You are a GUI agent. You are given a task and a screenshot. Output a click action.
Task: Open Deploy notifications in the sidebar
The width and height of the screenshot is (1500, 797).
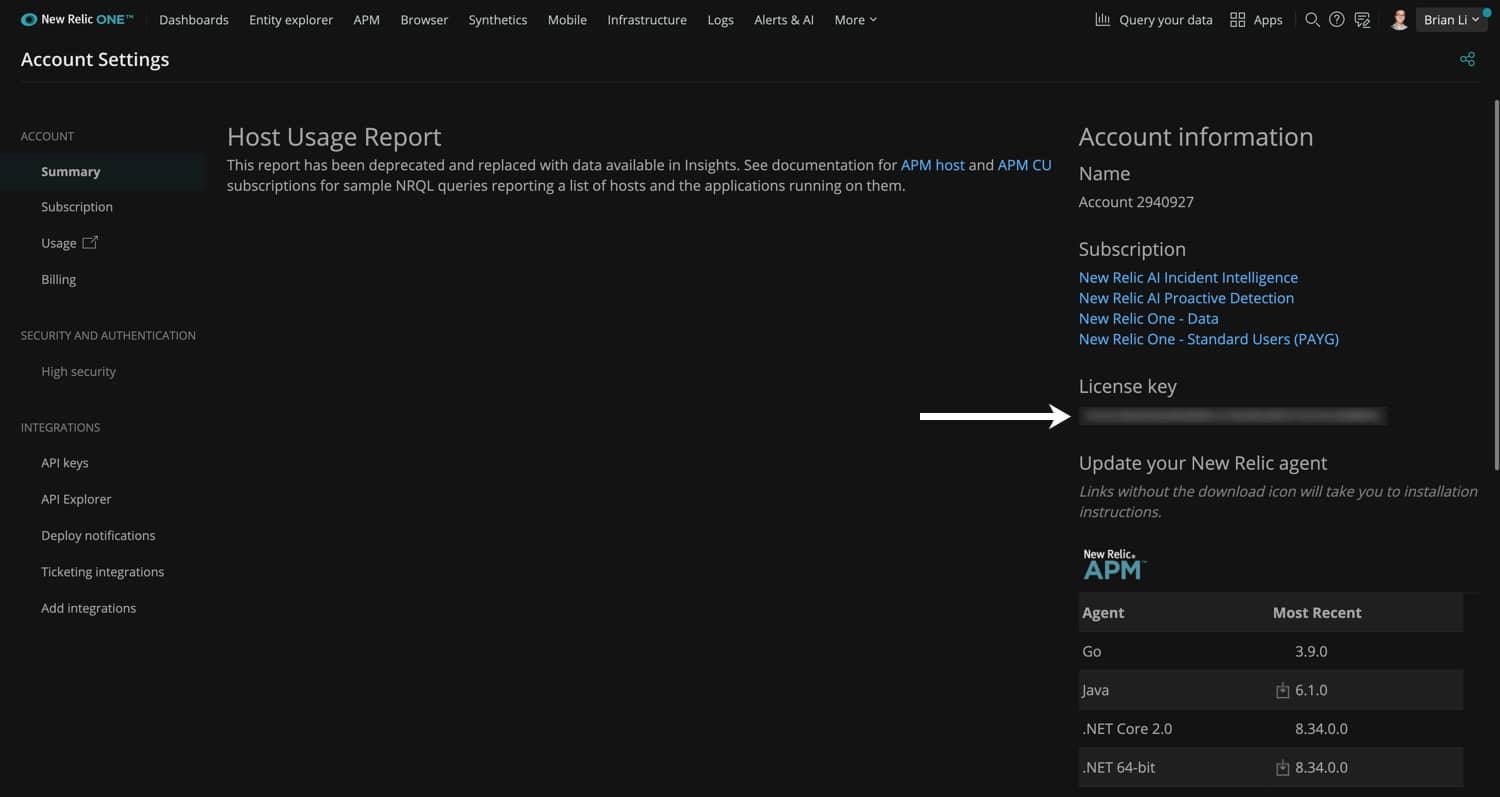tap(98, 535)
